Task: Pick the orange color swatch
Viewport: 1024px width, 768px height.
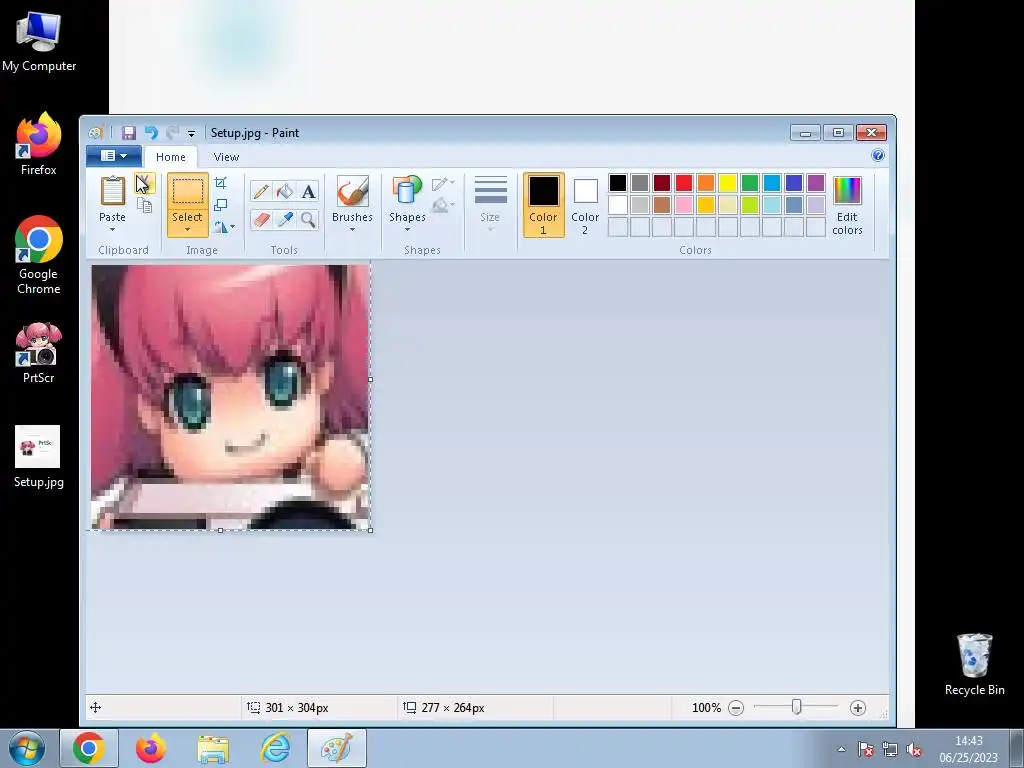Action: [706, 183]
